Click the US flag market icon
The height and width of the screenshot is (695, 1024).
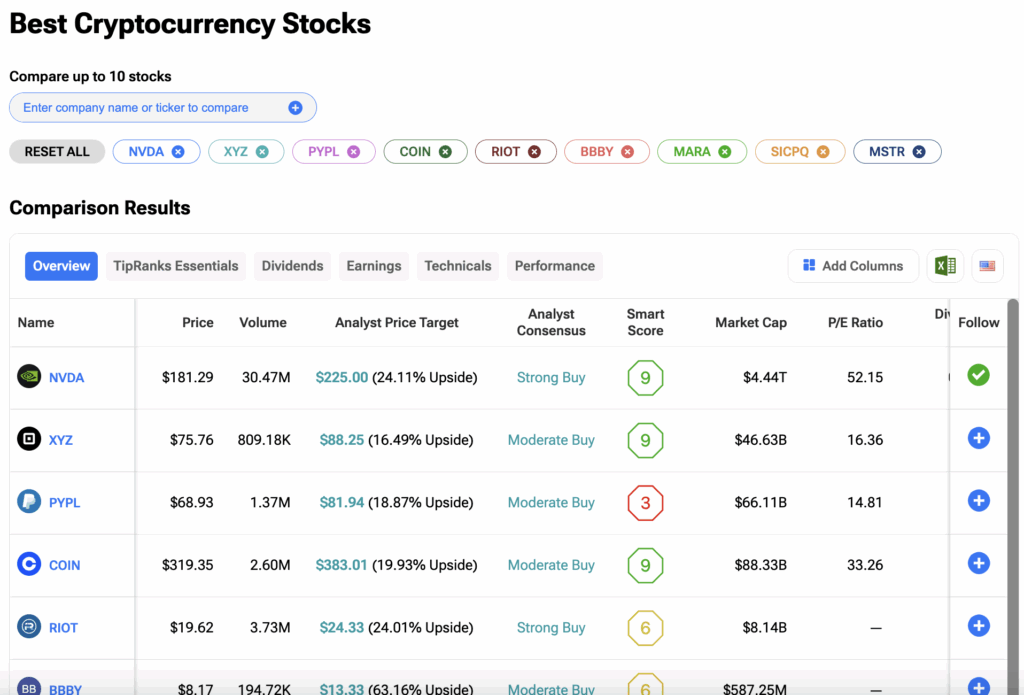coord(987,266)
